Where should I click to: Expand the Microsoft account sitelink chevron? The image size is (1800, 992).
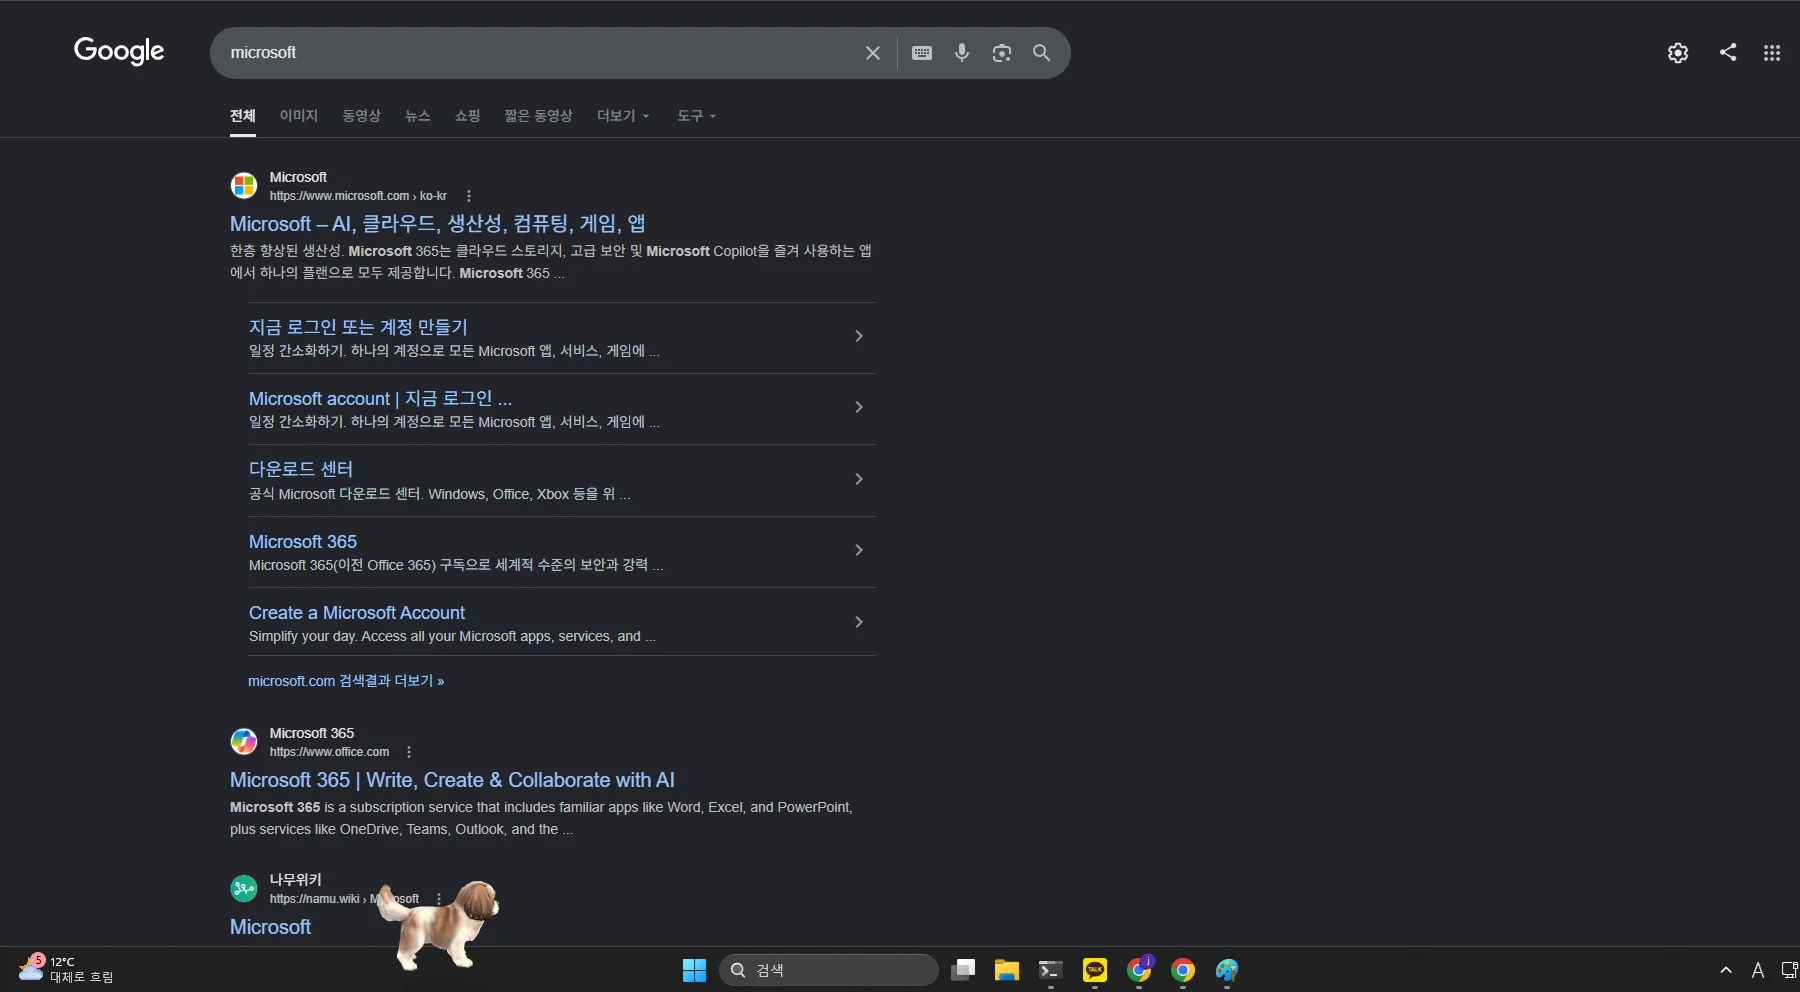pyautogui.click(x=859, y=407)
